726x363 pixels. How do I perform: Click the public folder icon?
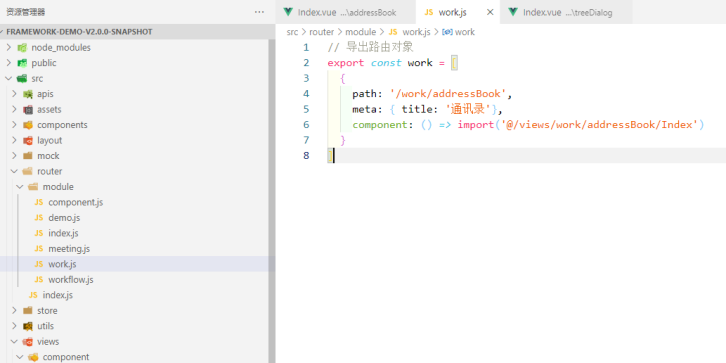pyautogui.click(x=22, y=63)
